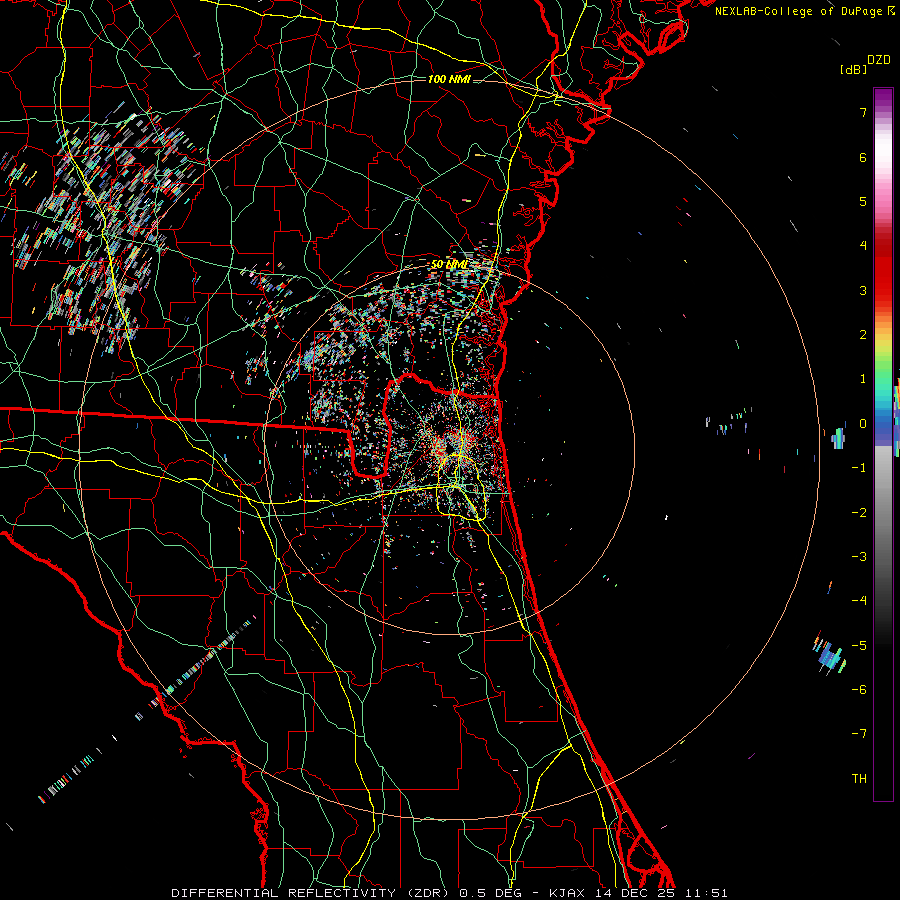Click the color scale tick value -4

point(859,601)
